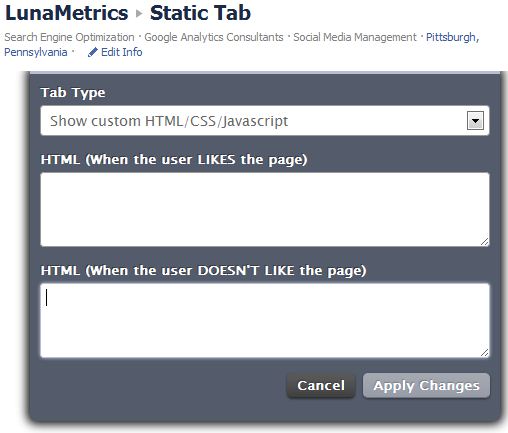Click the Cancel button
The width and height of the screenshot is (508, 433).
[321, 386]
